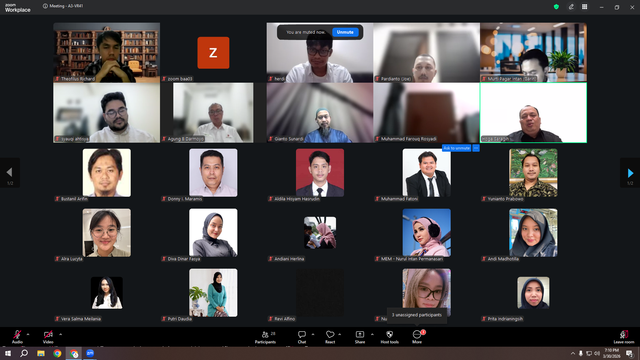The image size is (640, 360).
Task: Expand the Audio options arrow
Action: coord(28,334)
